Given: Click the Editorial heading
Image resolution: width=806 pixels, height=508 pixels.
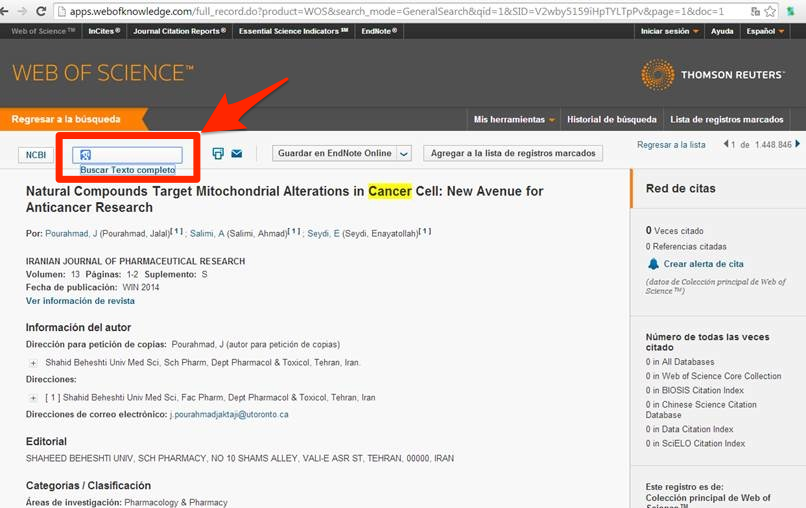Looking at the screenshot, I should pos(46,442).
